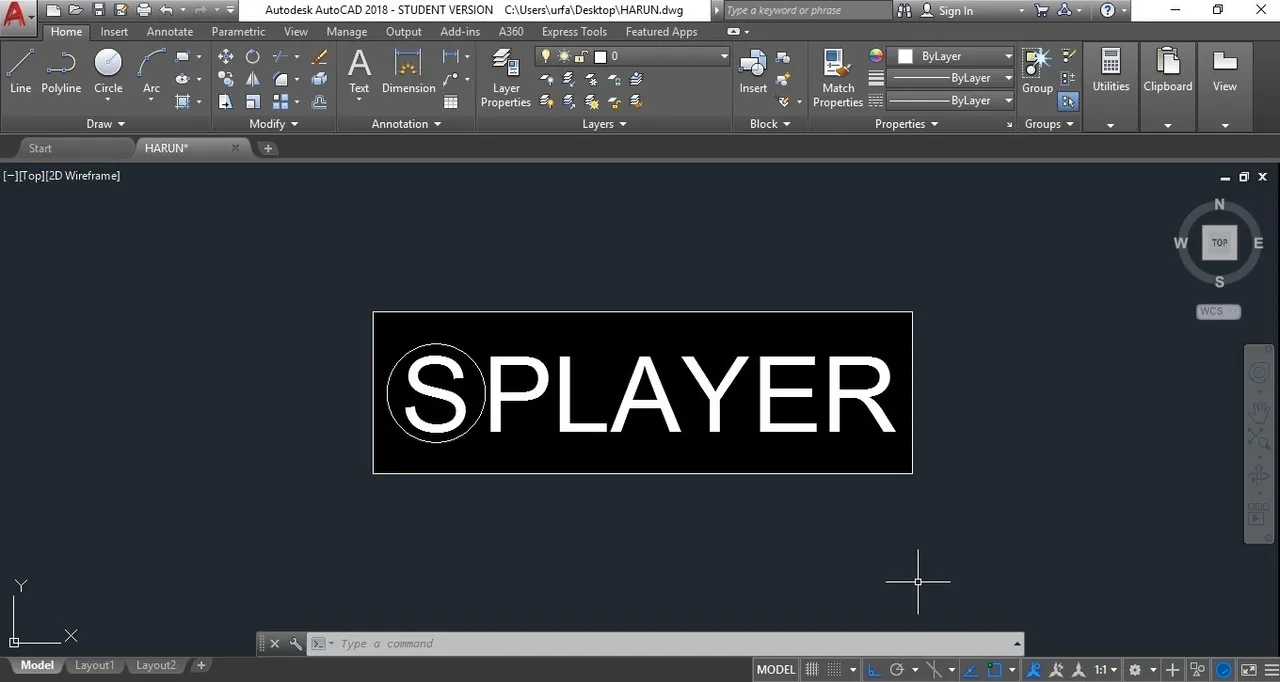This screenshot has height=682, width=1280.
Task: Click the Stretch tool icon
Action: coord(226,101)
